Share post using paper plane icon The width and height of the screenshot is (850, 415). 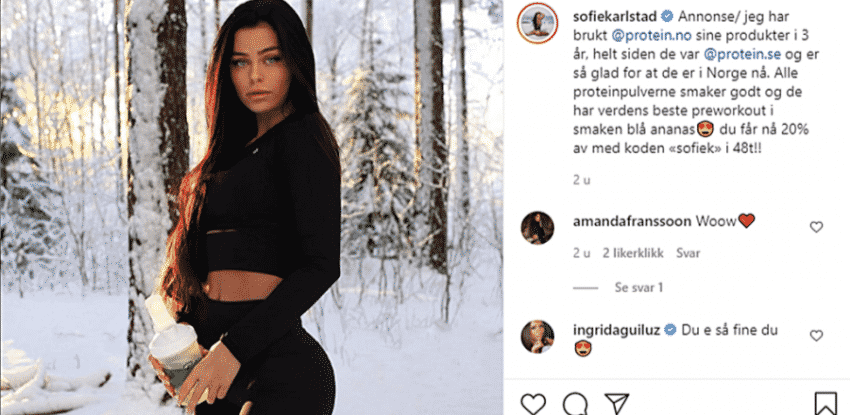[616, 404]
